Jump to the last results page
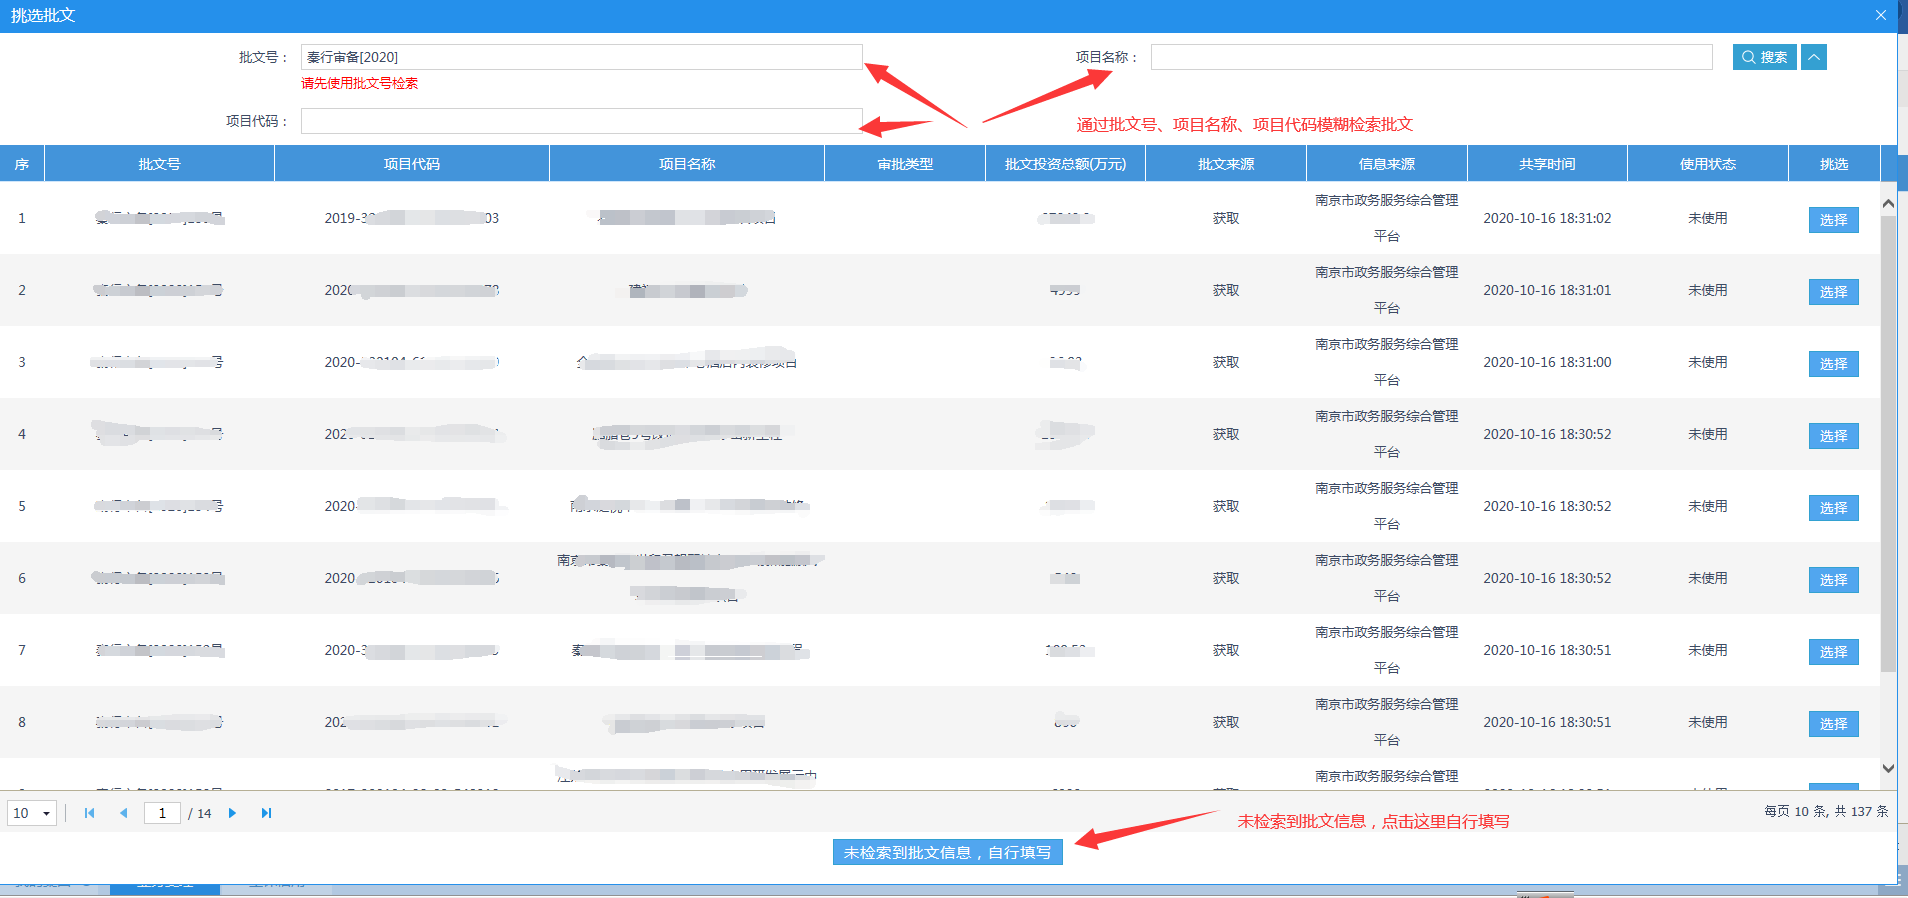 [266, 813]
